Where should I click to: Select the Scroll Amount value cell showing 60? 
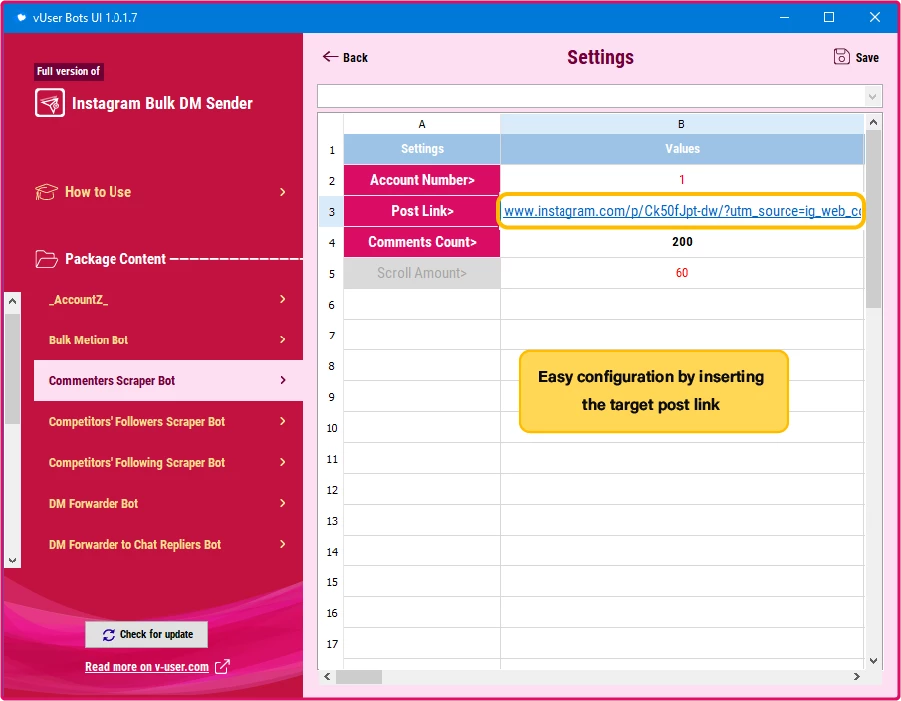681,273
